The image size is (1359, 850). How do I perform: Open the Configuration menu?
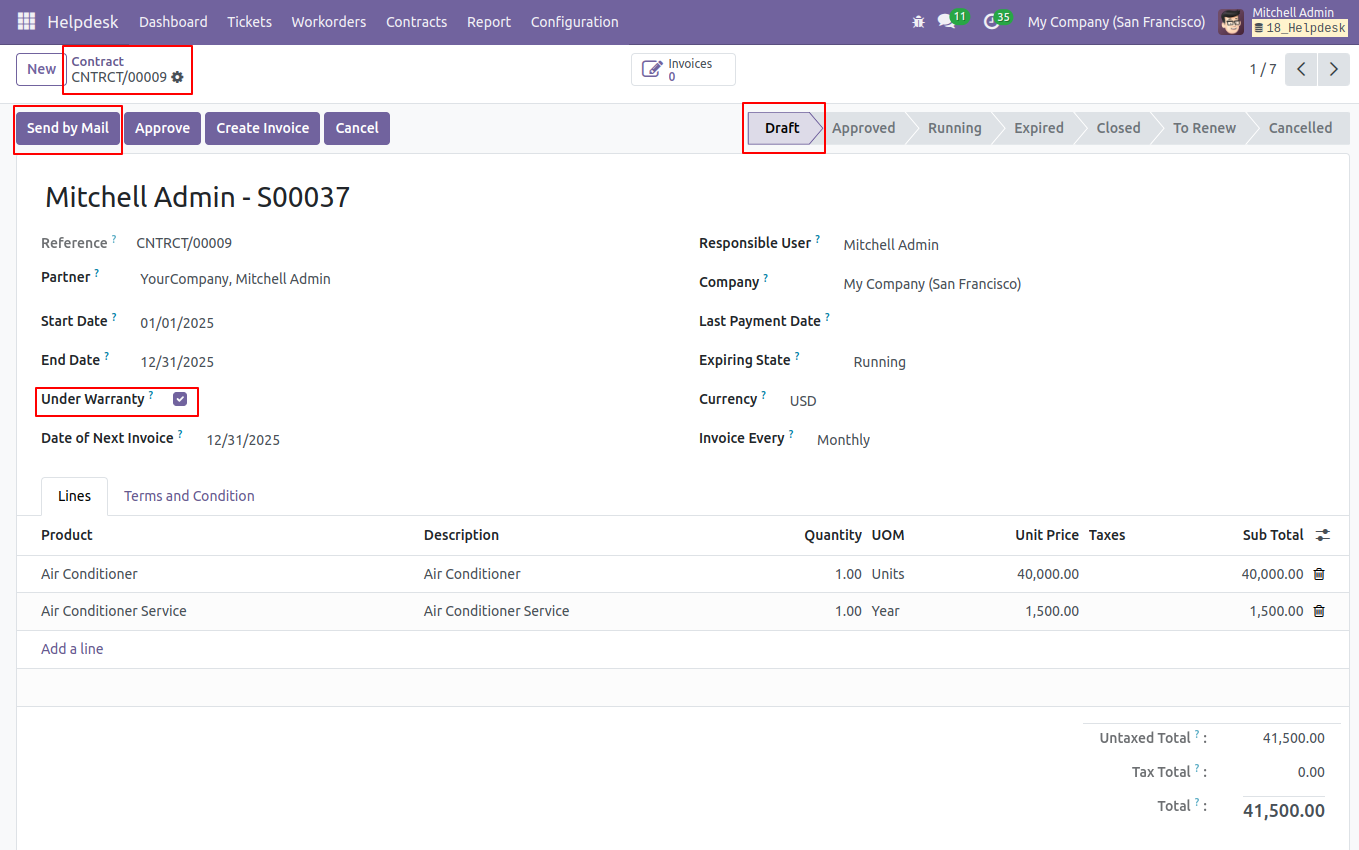click(x=574, y=21)
